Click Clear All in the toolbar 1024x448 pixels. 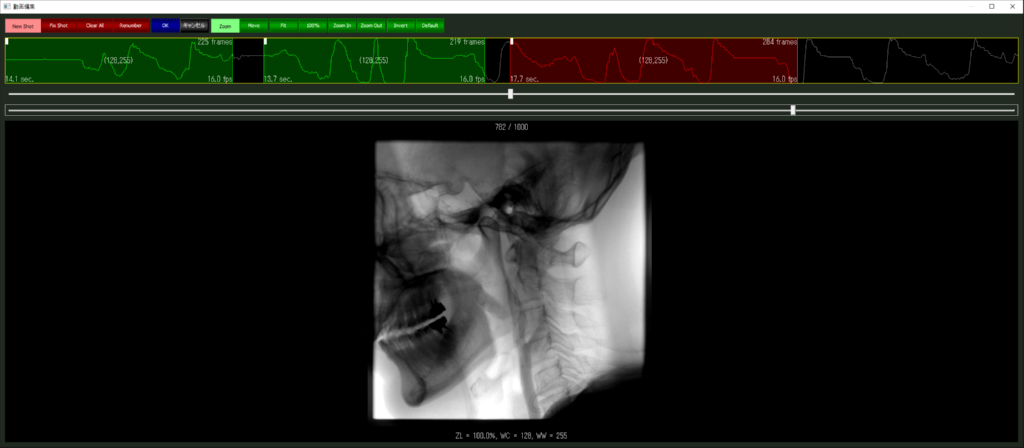pos(94,25)
